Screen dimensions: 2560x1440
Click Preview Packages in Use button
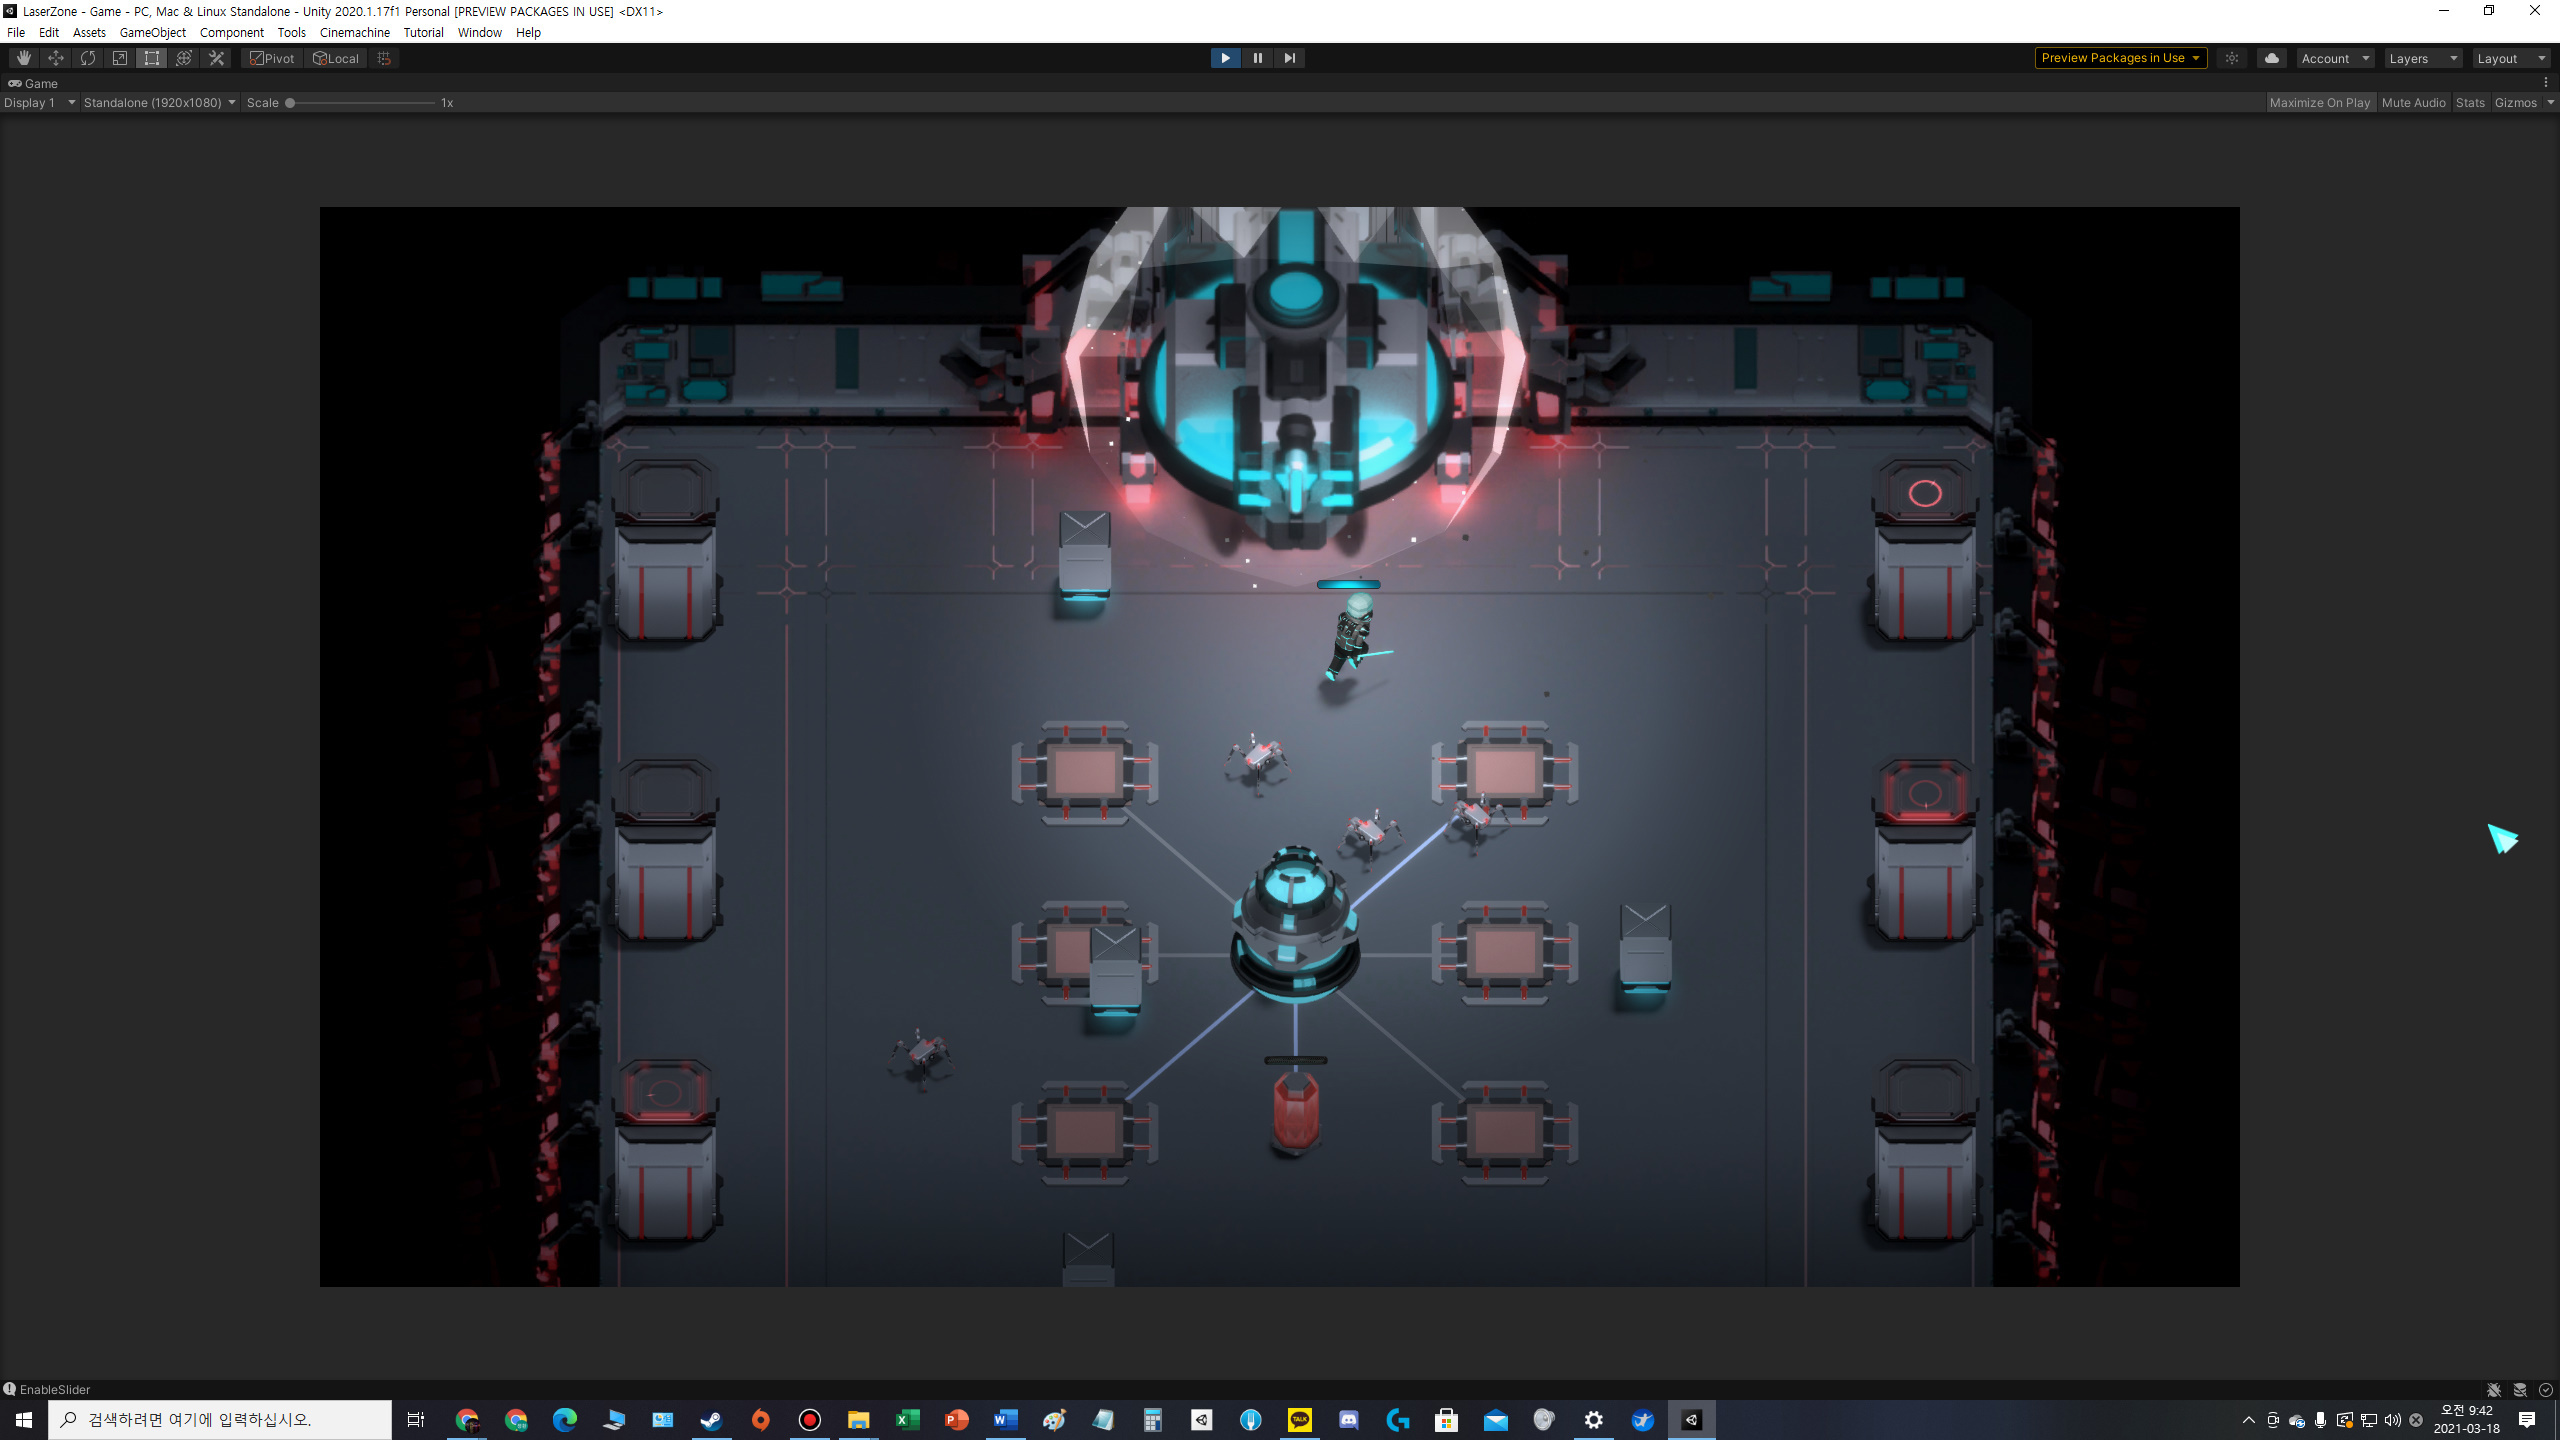(2120, 58)
